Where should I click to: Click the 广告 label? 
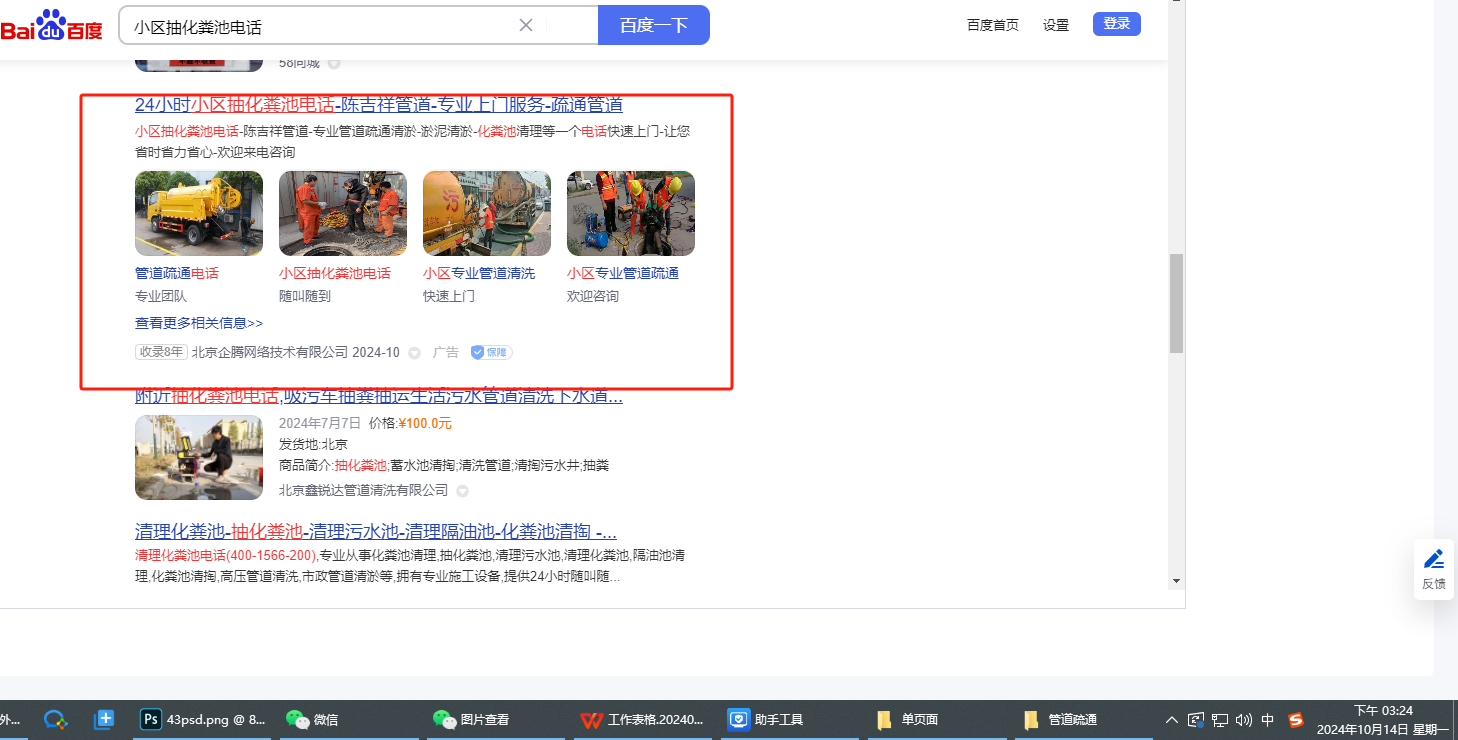pos(446,352)
